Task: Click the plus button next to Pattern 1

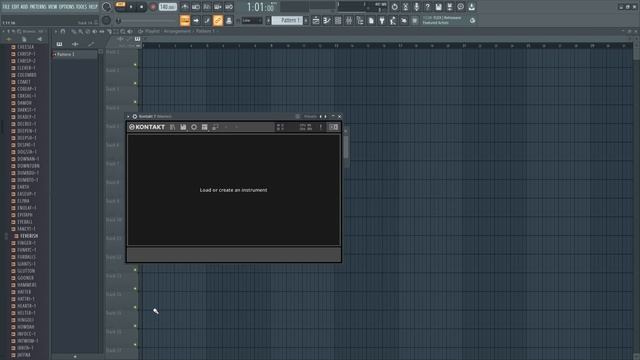Action: click(306, 20)
